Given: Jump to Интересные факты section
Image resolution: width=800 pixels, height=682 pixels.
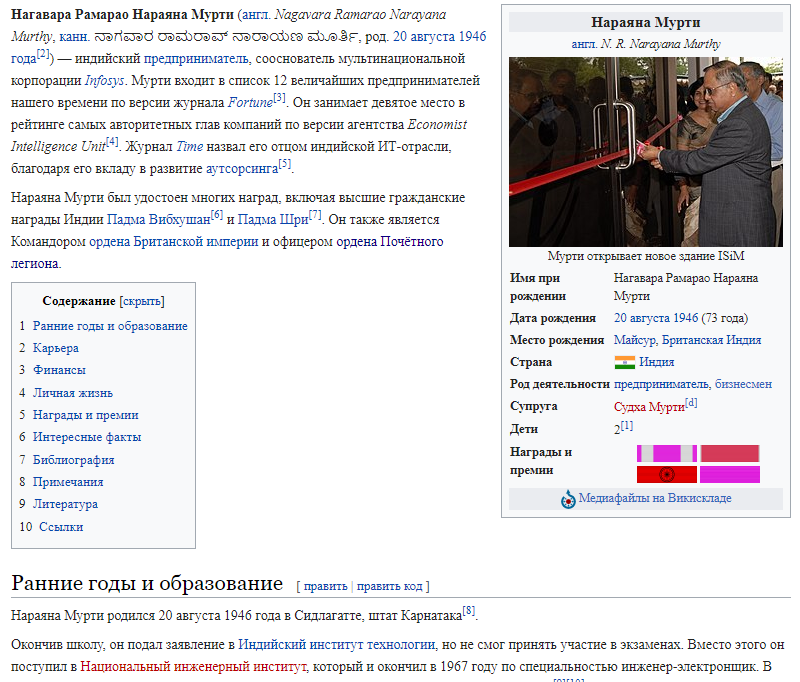Looking at the screenshot, I should (87, 437).
